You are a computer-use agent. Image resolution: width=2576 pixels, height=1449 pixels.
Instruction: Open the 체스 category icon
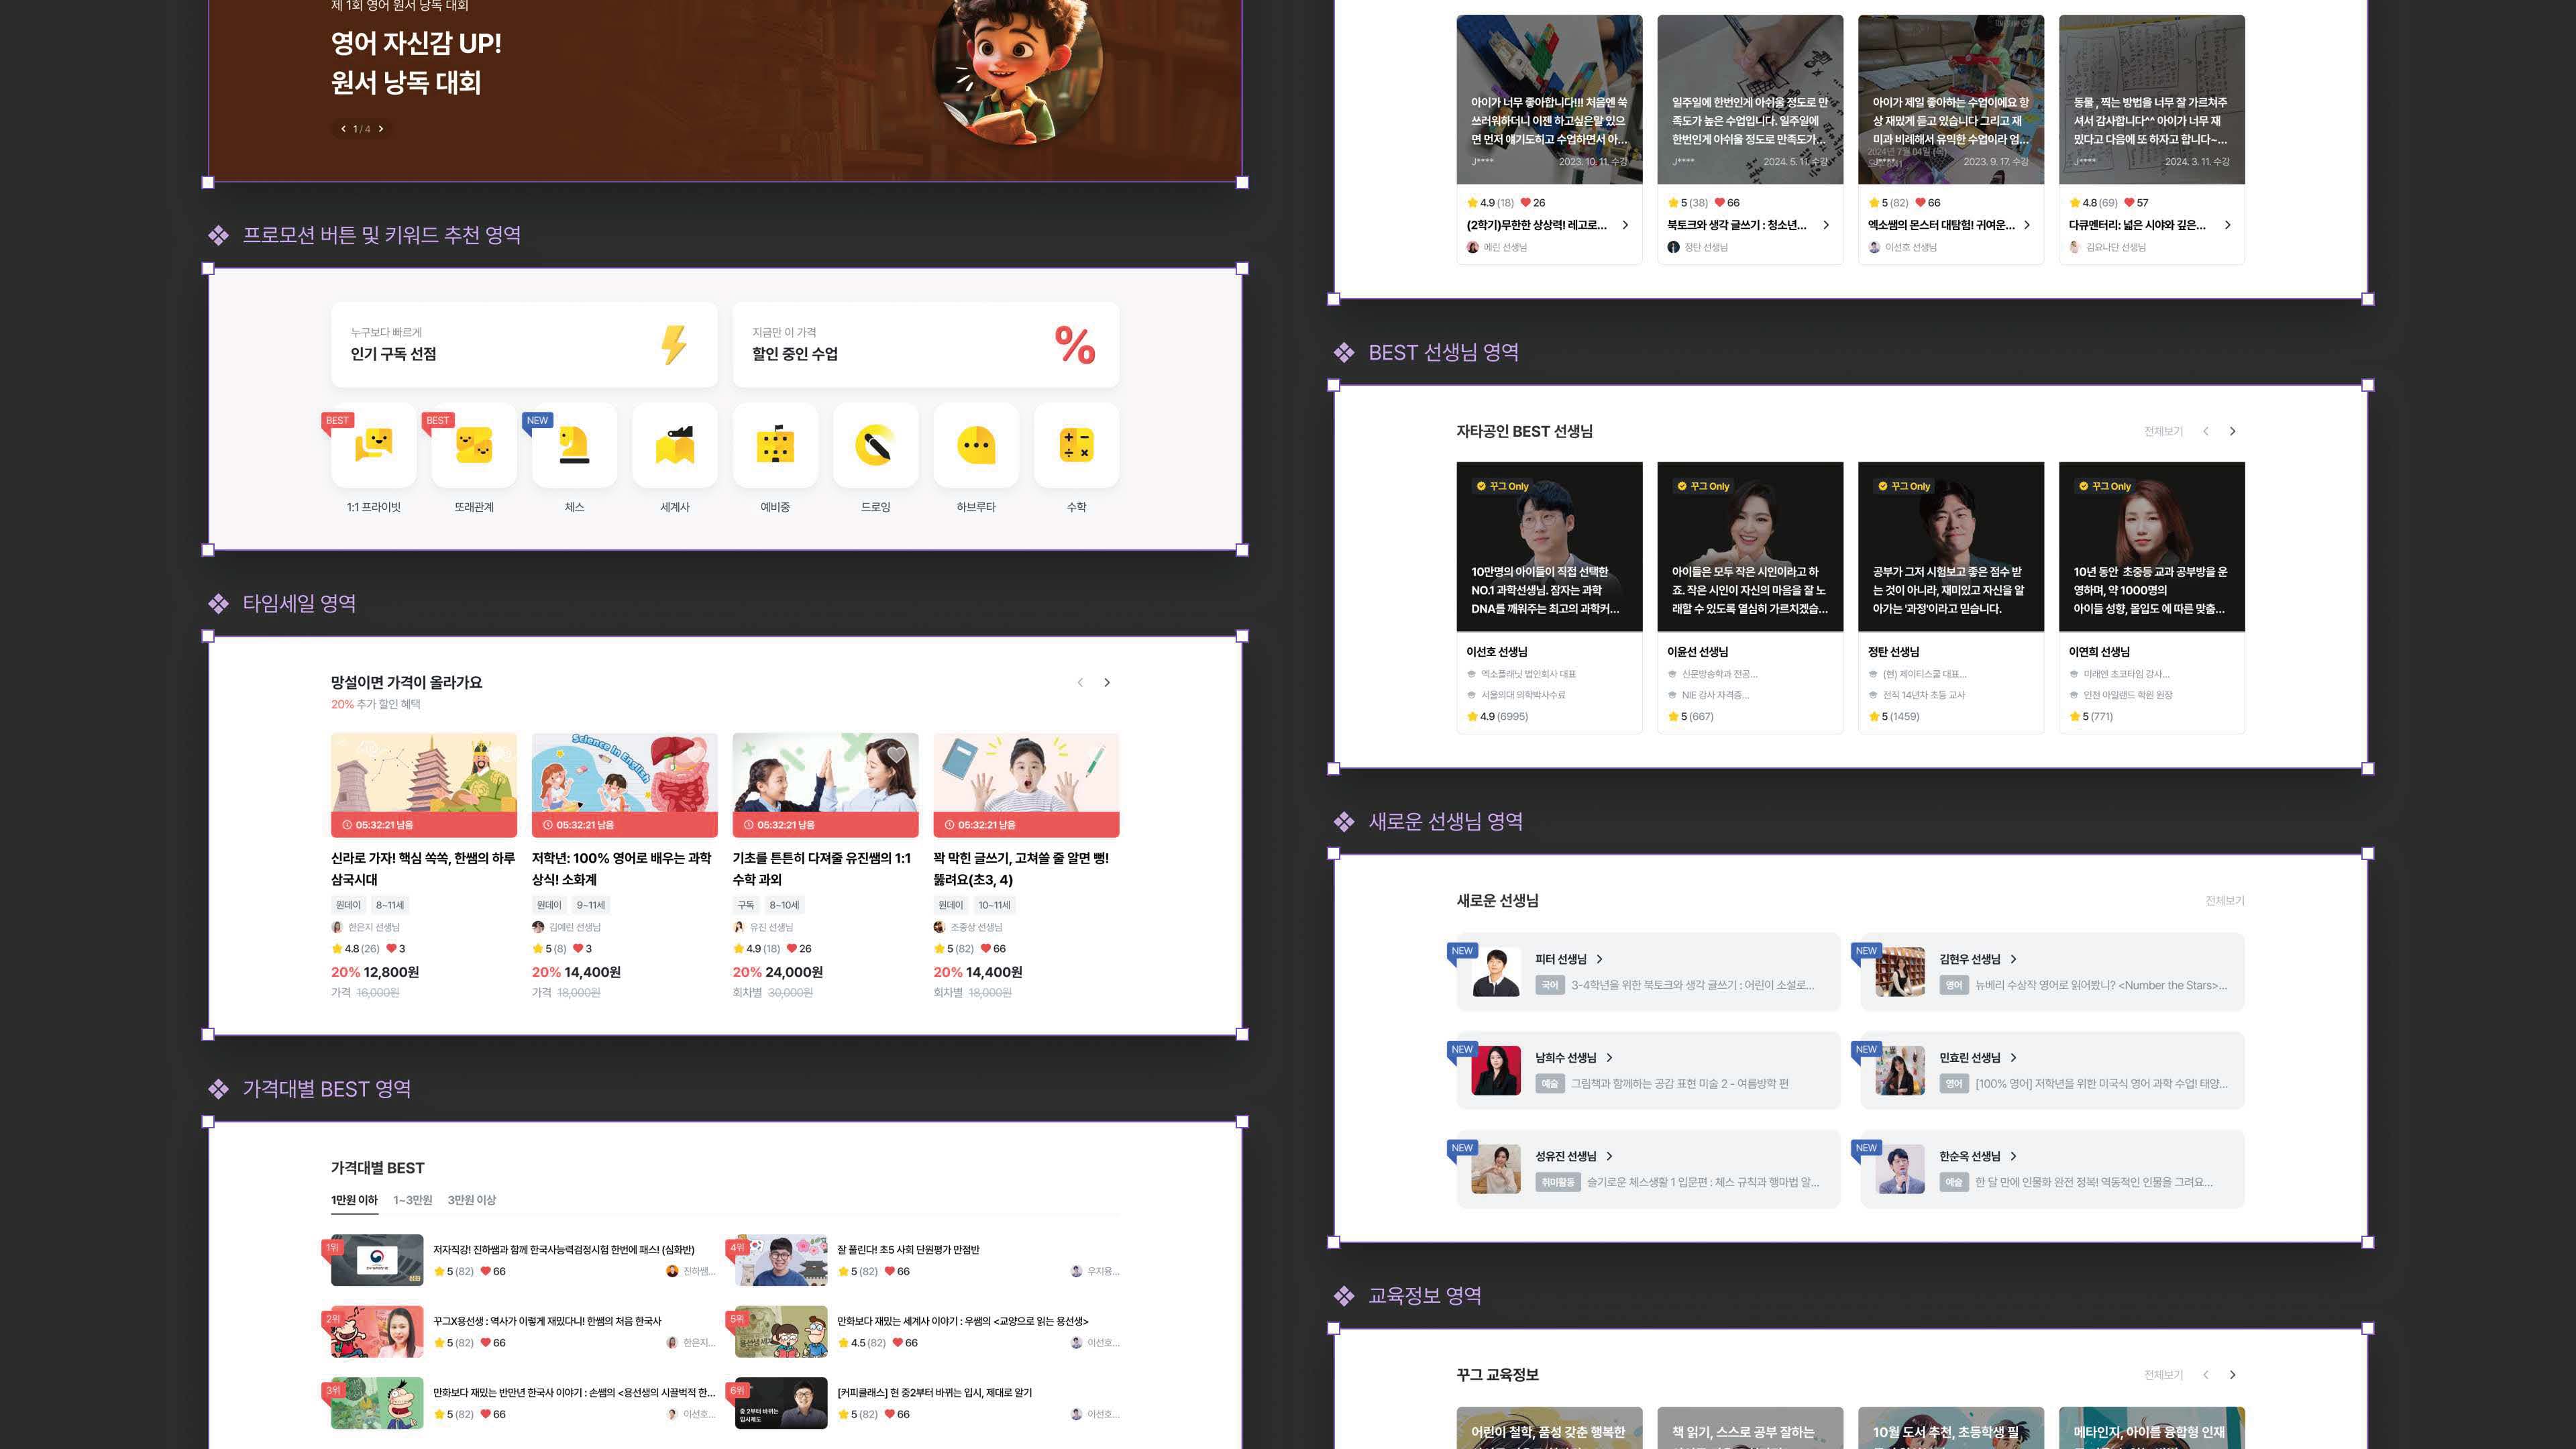tap(574, 445)
